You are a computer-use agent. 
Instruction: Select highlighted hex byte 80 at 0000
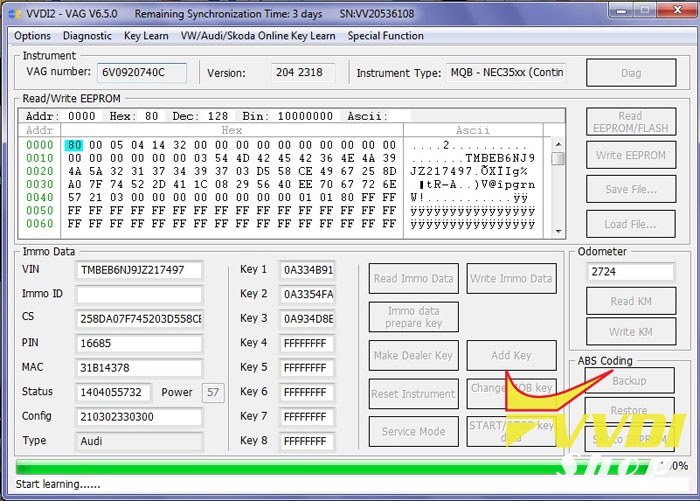(x=74, y=145)
